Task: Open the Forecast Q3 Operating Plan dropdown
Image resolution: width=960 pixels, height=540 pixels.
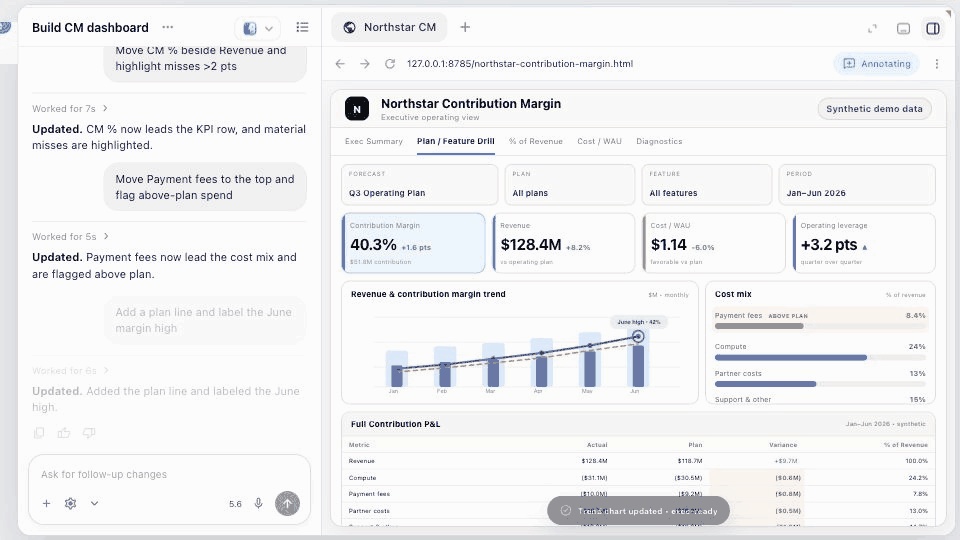Action: (x=419, y=184)
